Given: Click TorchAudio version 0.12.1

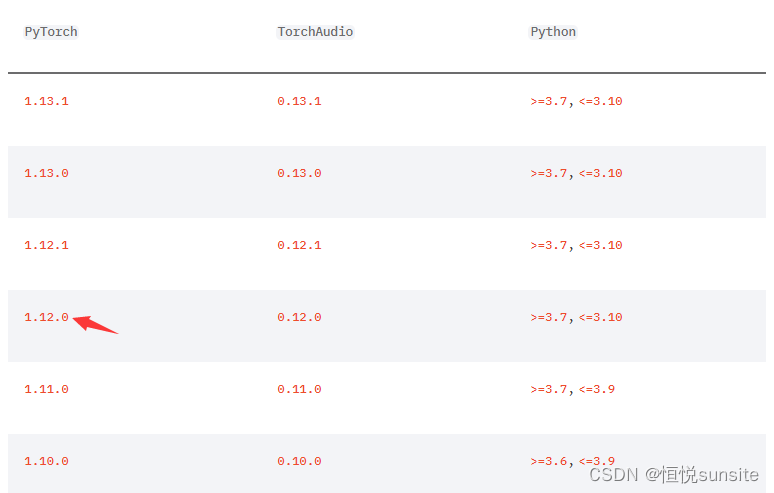Looking at the screenshot, I should click(299, 245).
